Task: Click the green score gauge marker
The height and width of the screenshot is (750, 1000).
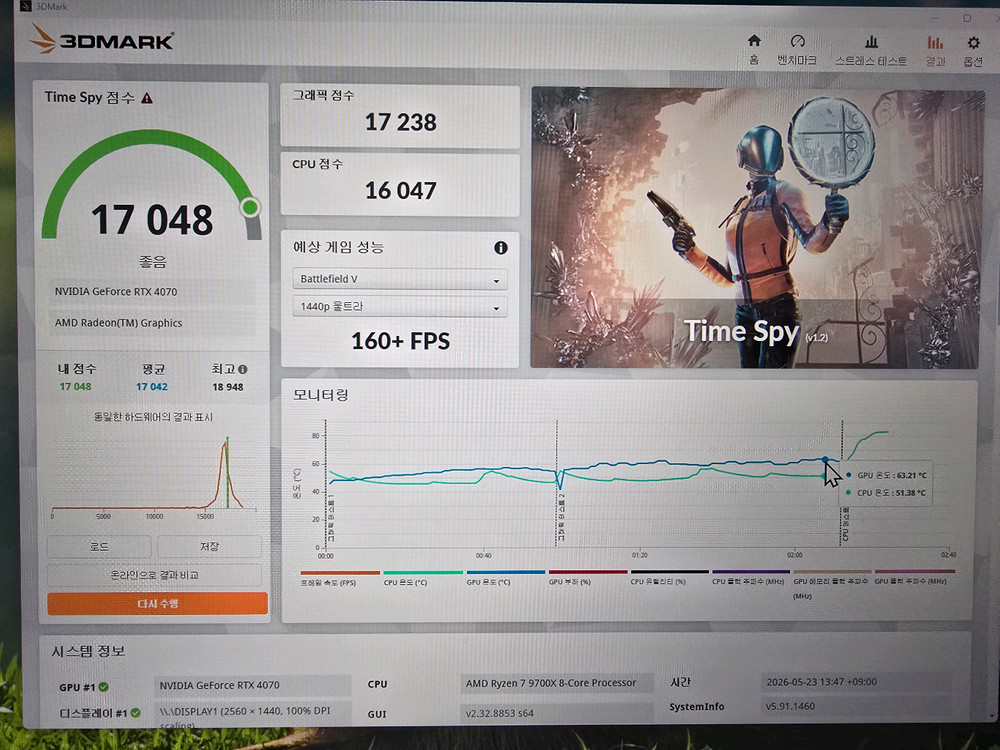Action: 250,207
